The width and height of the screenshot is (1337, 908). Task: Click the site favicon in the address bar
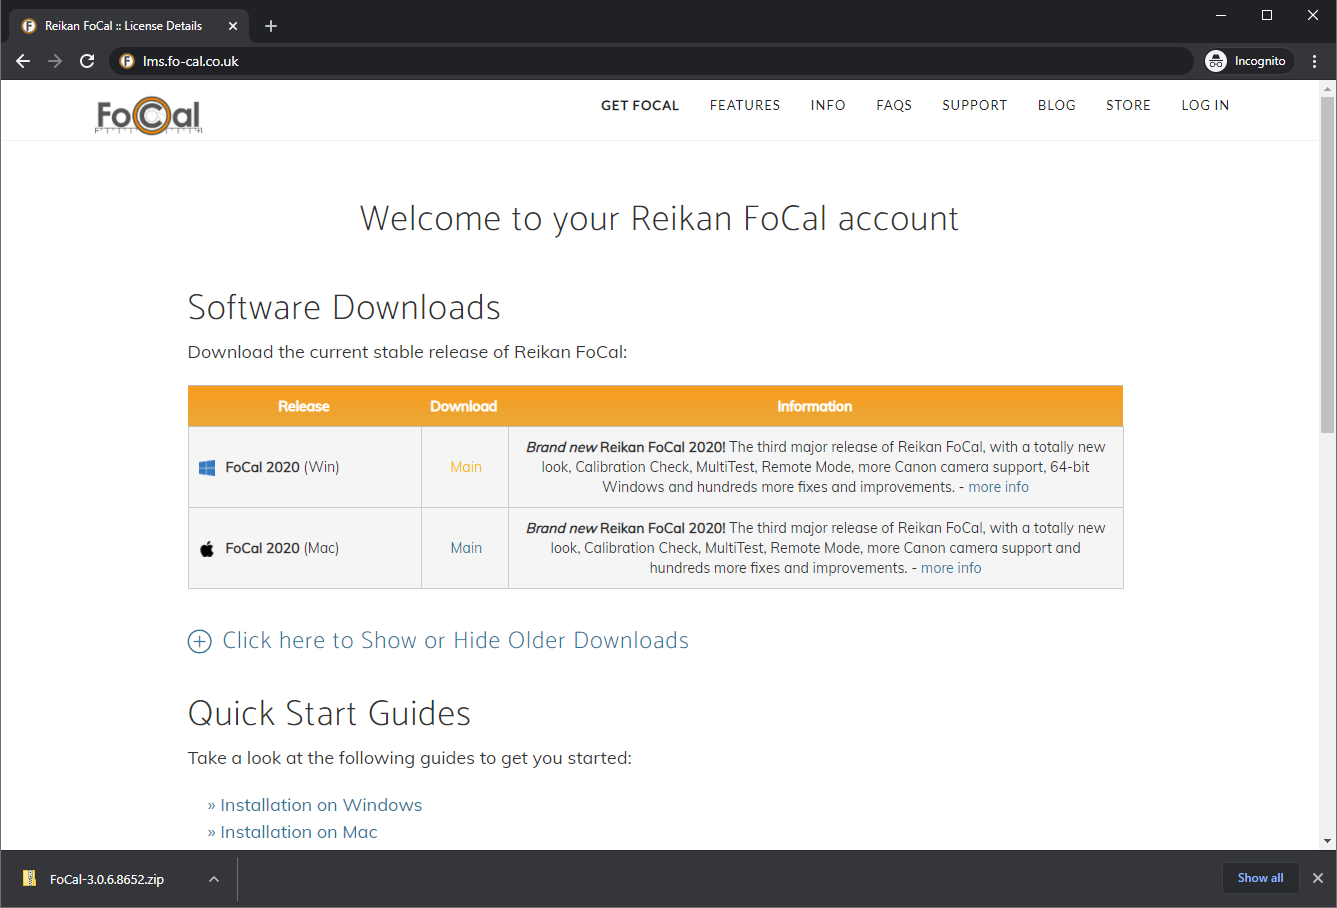127,61
